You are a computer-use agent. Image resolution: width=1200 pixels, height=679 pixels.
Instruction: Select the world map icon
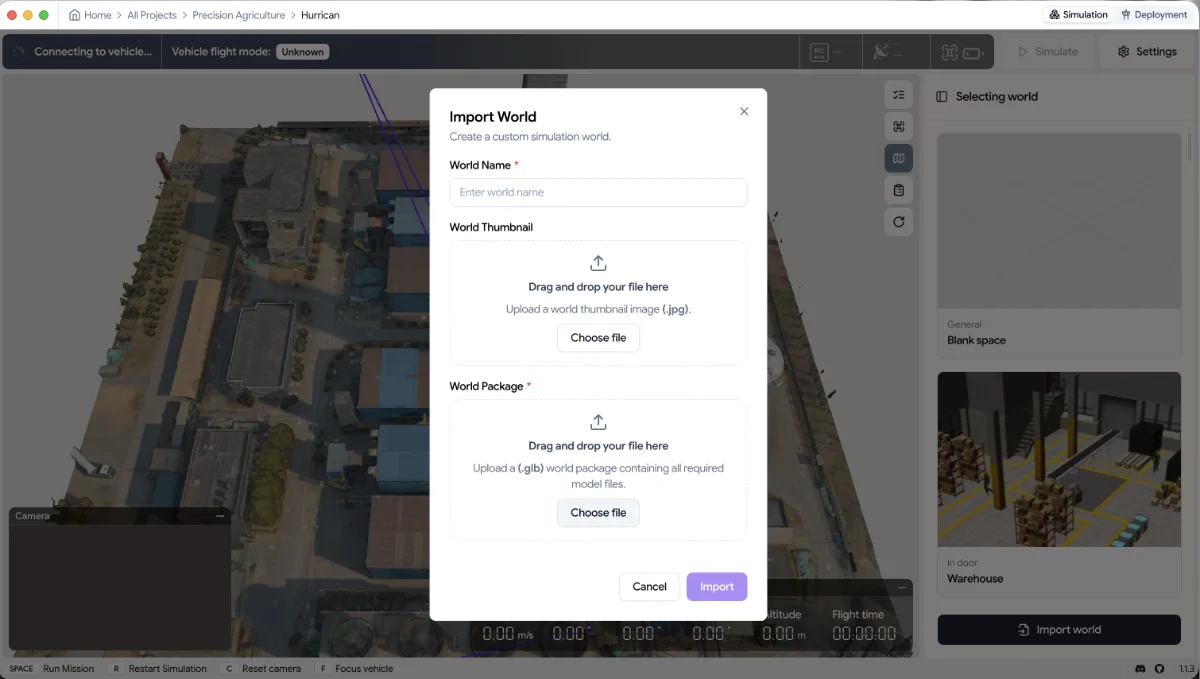[x=898, y=158]
